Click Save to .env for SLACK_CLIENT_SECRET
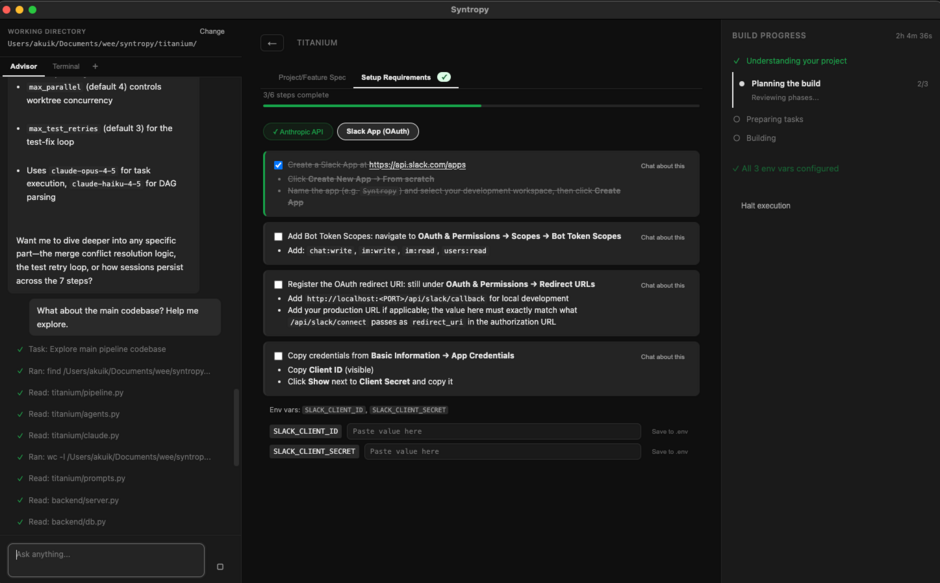Viewport: 940px width, 583px height. (x=670, y=452)
